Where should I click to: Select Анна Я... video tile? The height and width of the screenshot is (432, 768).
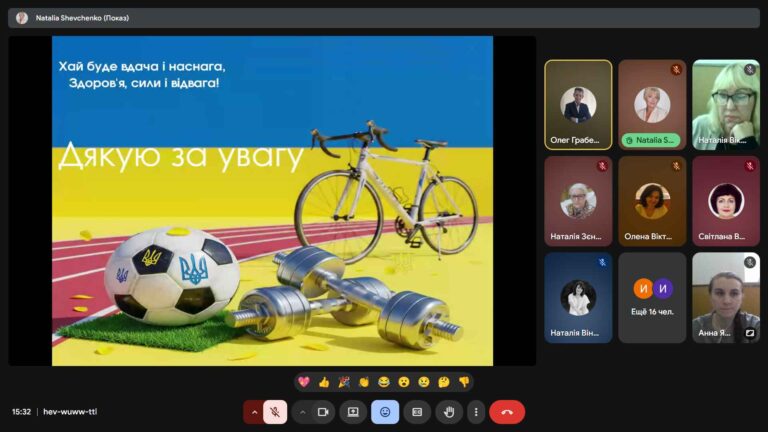click(x=726, y=297)
